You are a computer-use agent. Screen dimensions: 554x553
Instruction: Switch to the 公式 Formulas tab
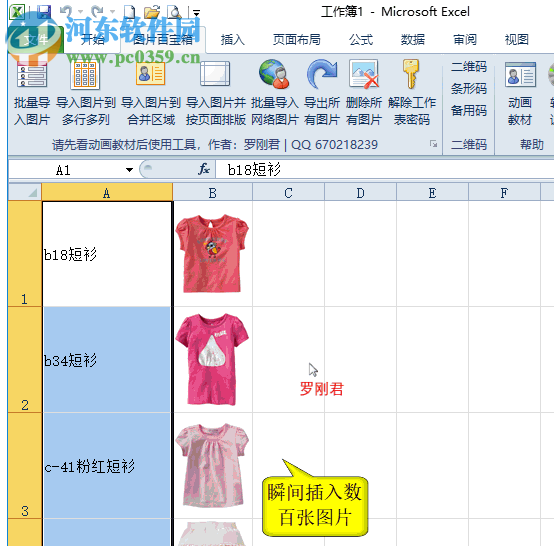361,40
